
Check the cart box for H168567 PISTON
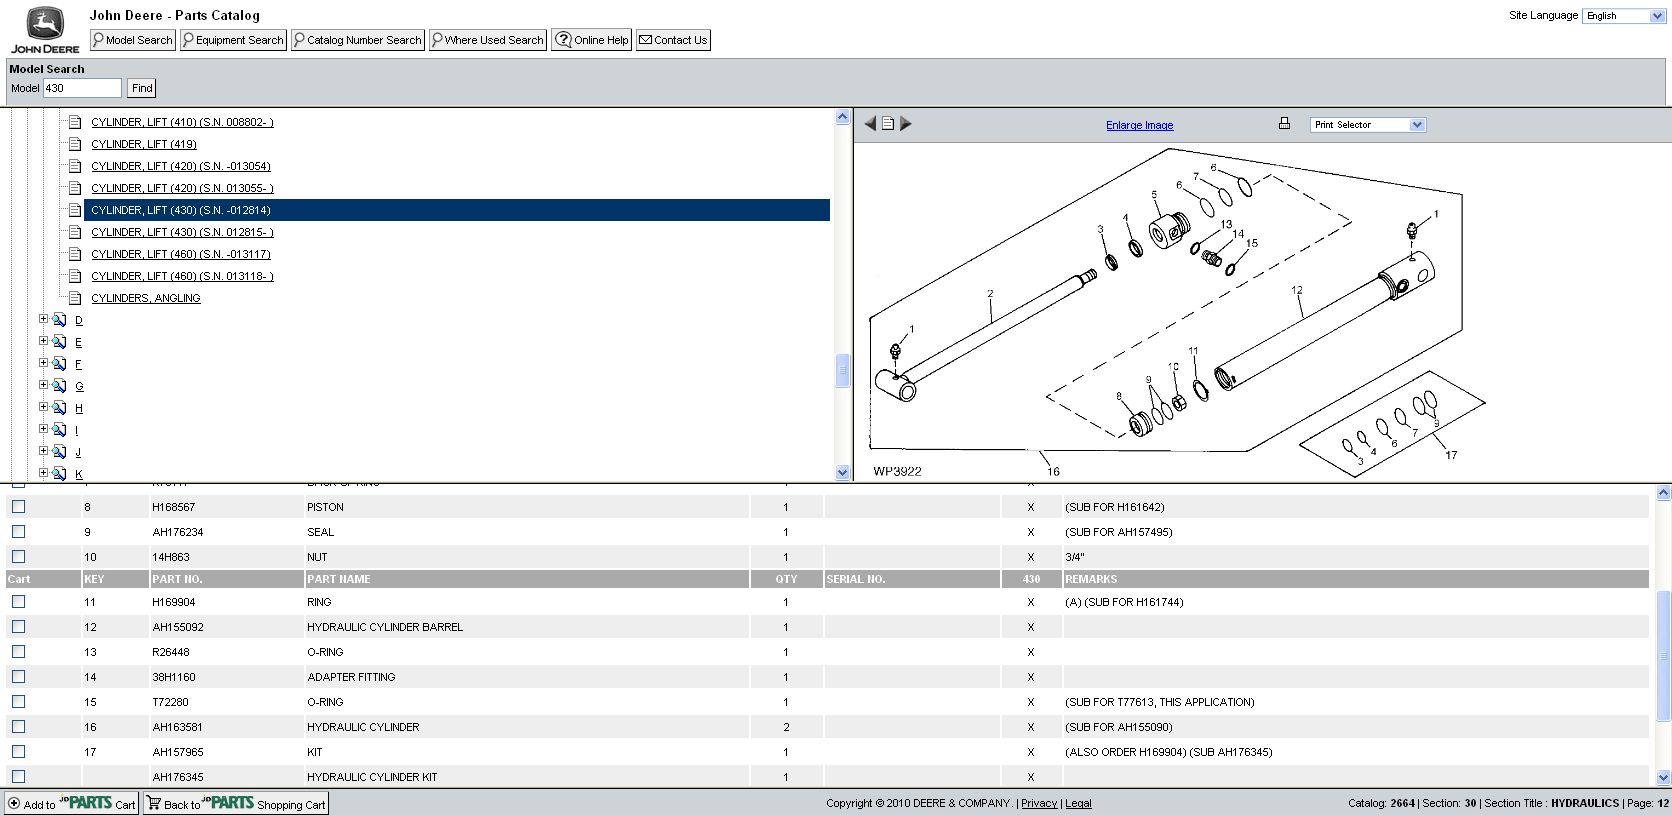point(18,507)
